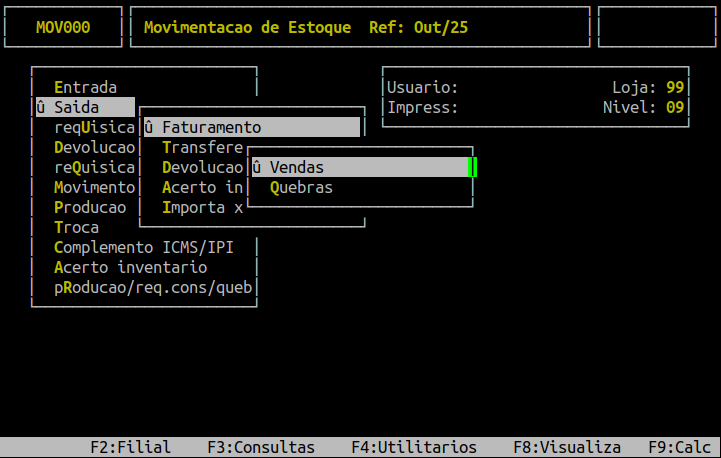
Task: Choose Acerto inventario menu item
Action: pyautogui.click(x=131, y=267)
